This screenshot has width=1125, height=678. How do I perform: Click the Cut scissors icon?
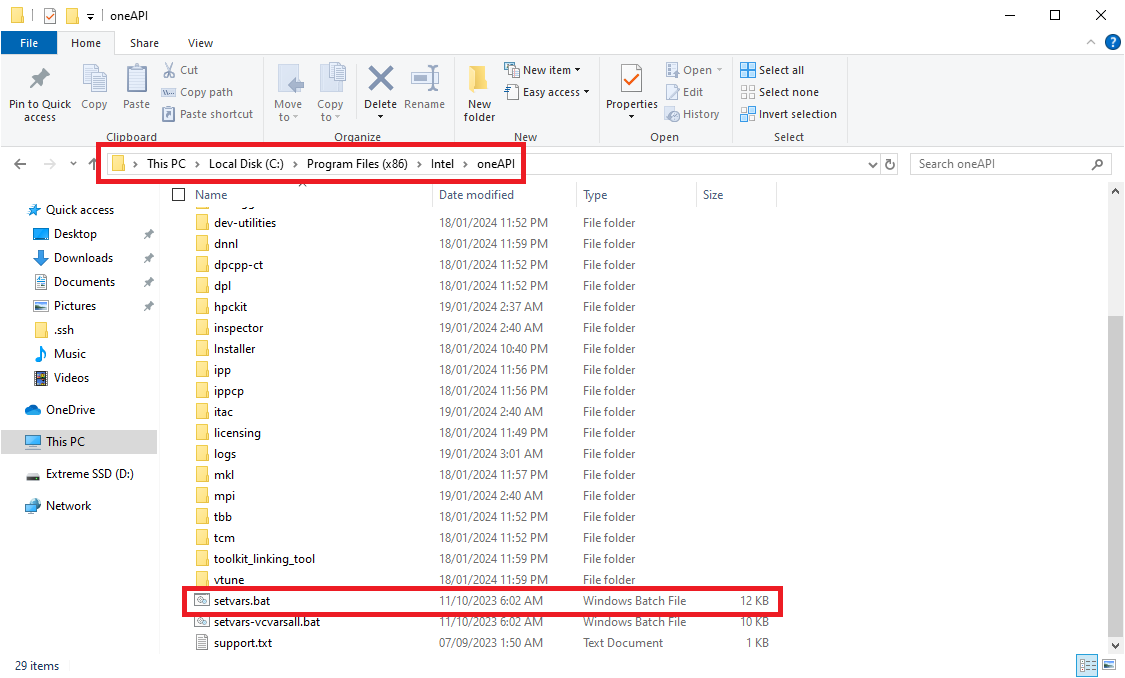tap(169, 70)
